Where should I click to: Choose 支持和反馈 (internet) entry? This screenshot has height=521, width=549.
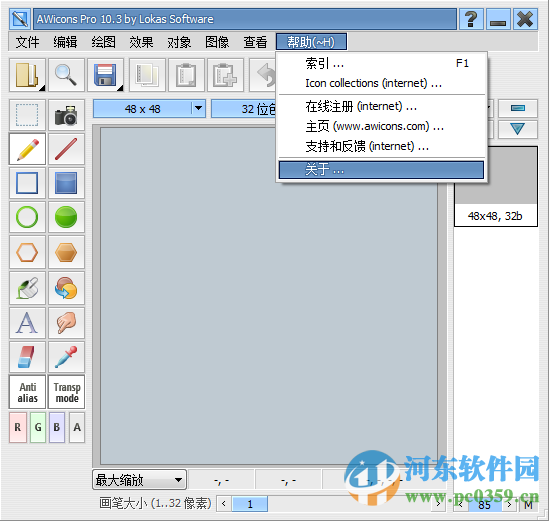381,146
